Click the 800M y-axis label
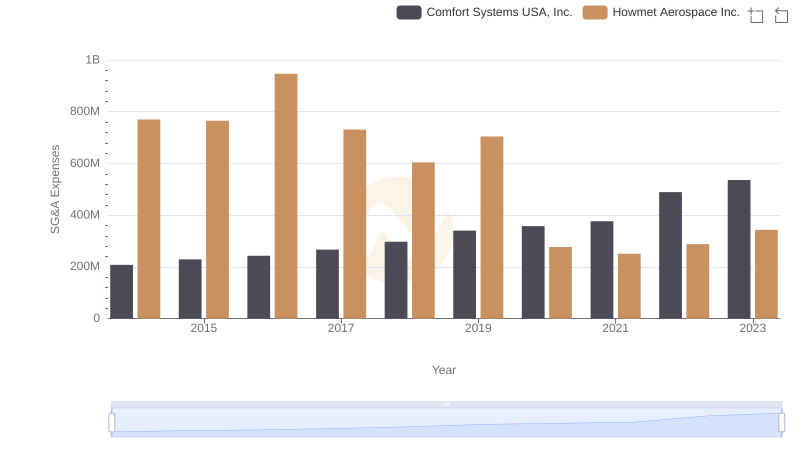800x461 pixels. (85, 112)
